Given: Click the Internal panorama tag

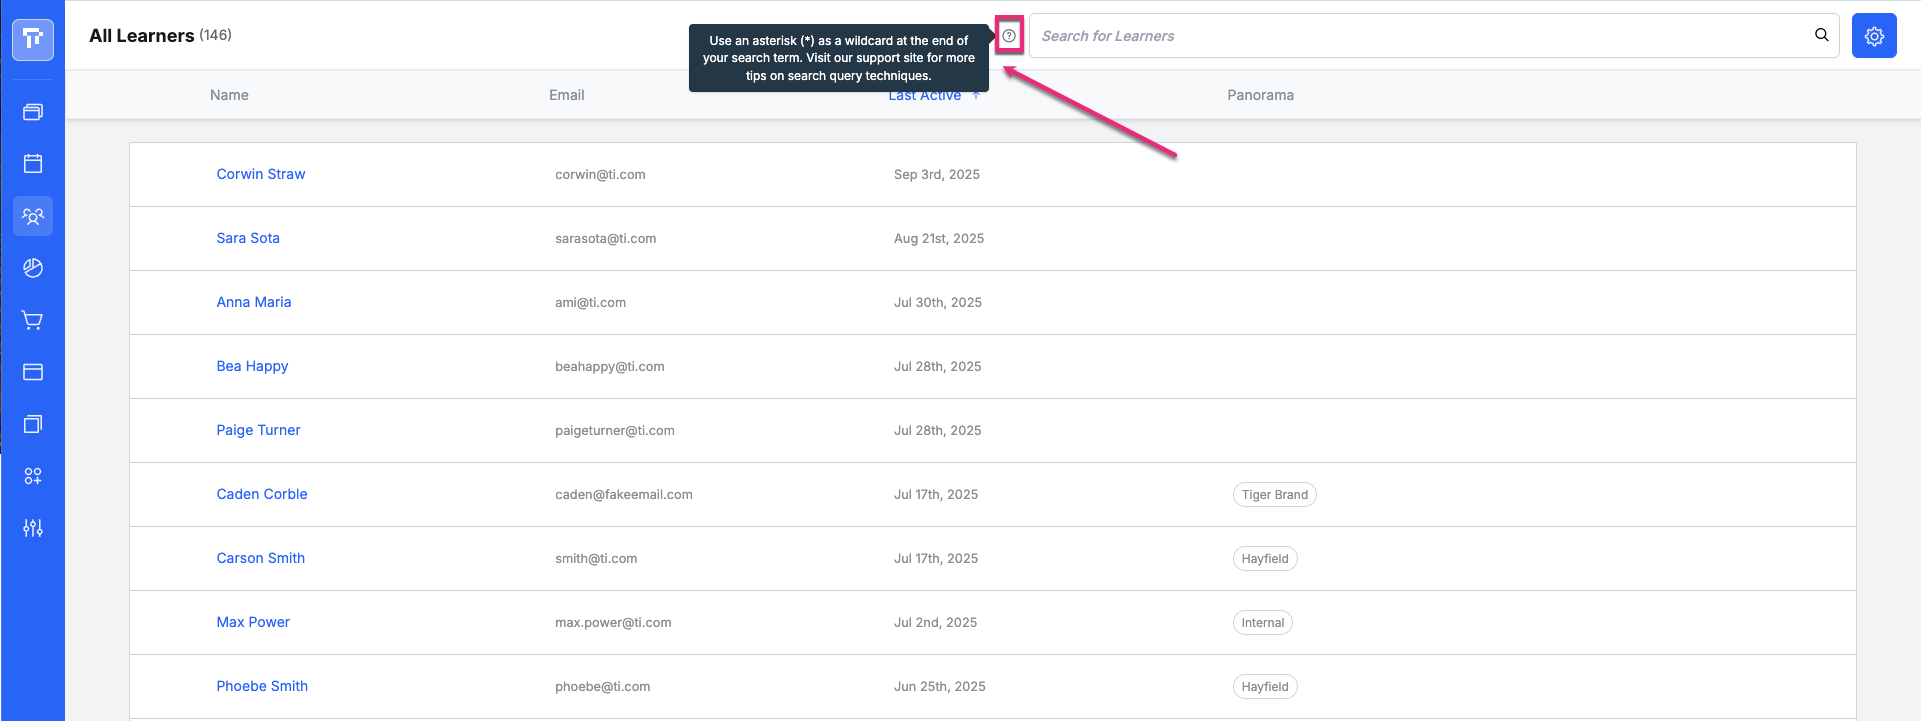Looking at the screenshot, I should (1262, 623).
